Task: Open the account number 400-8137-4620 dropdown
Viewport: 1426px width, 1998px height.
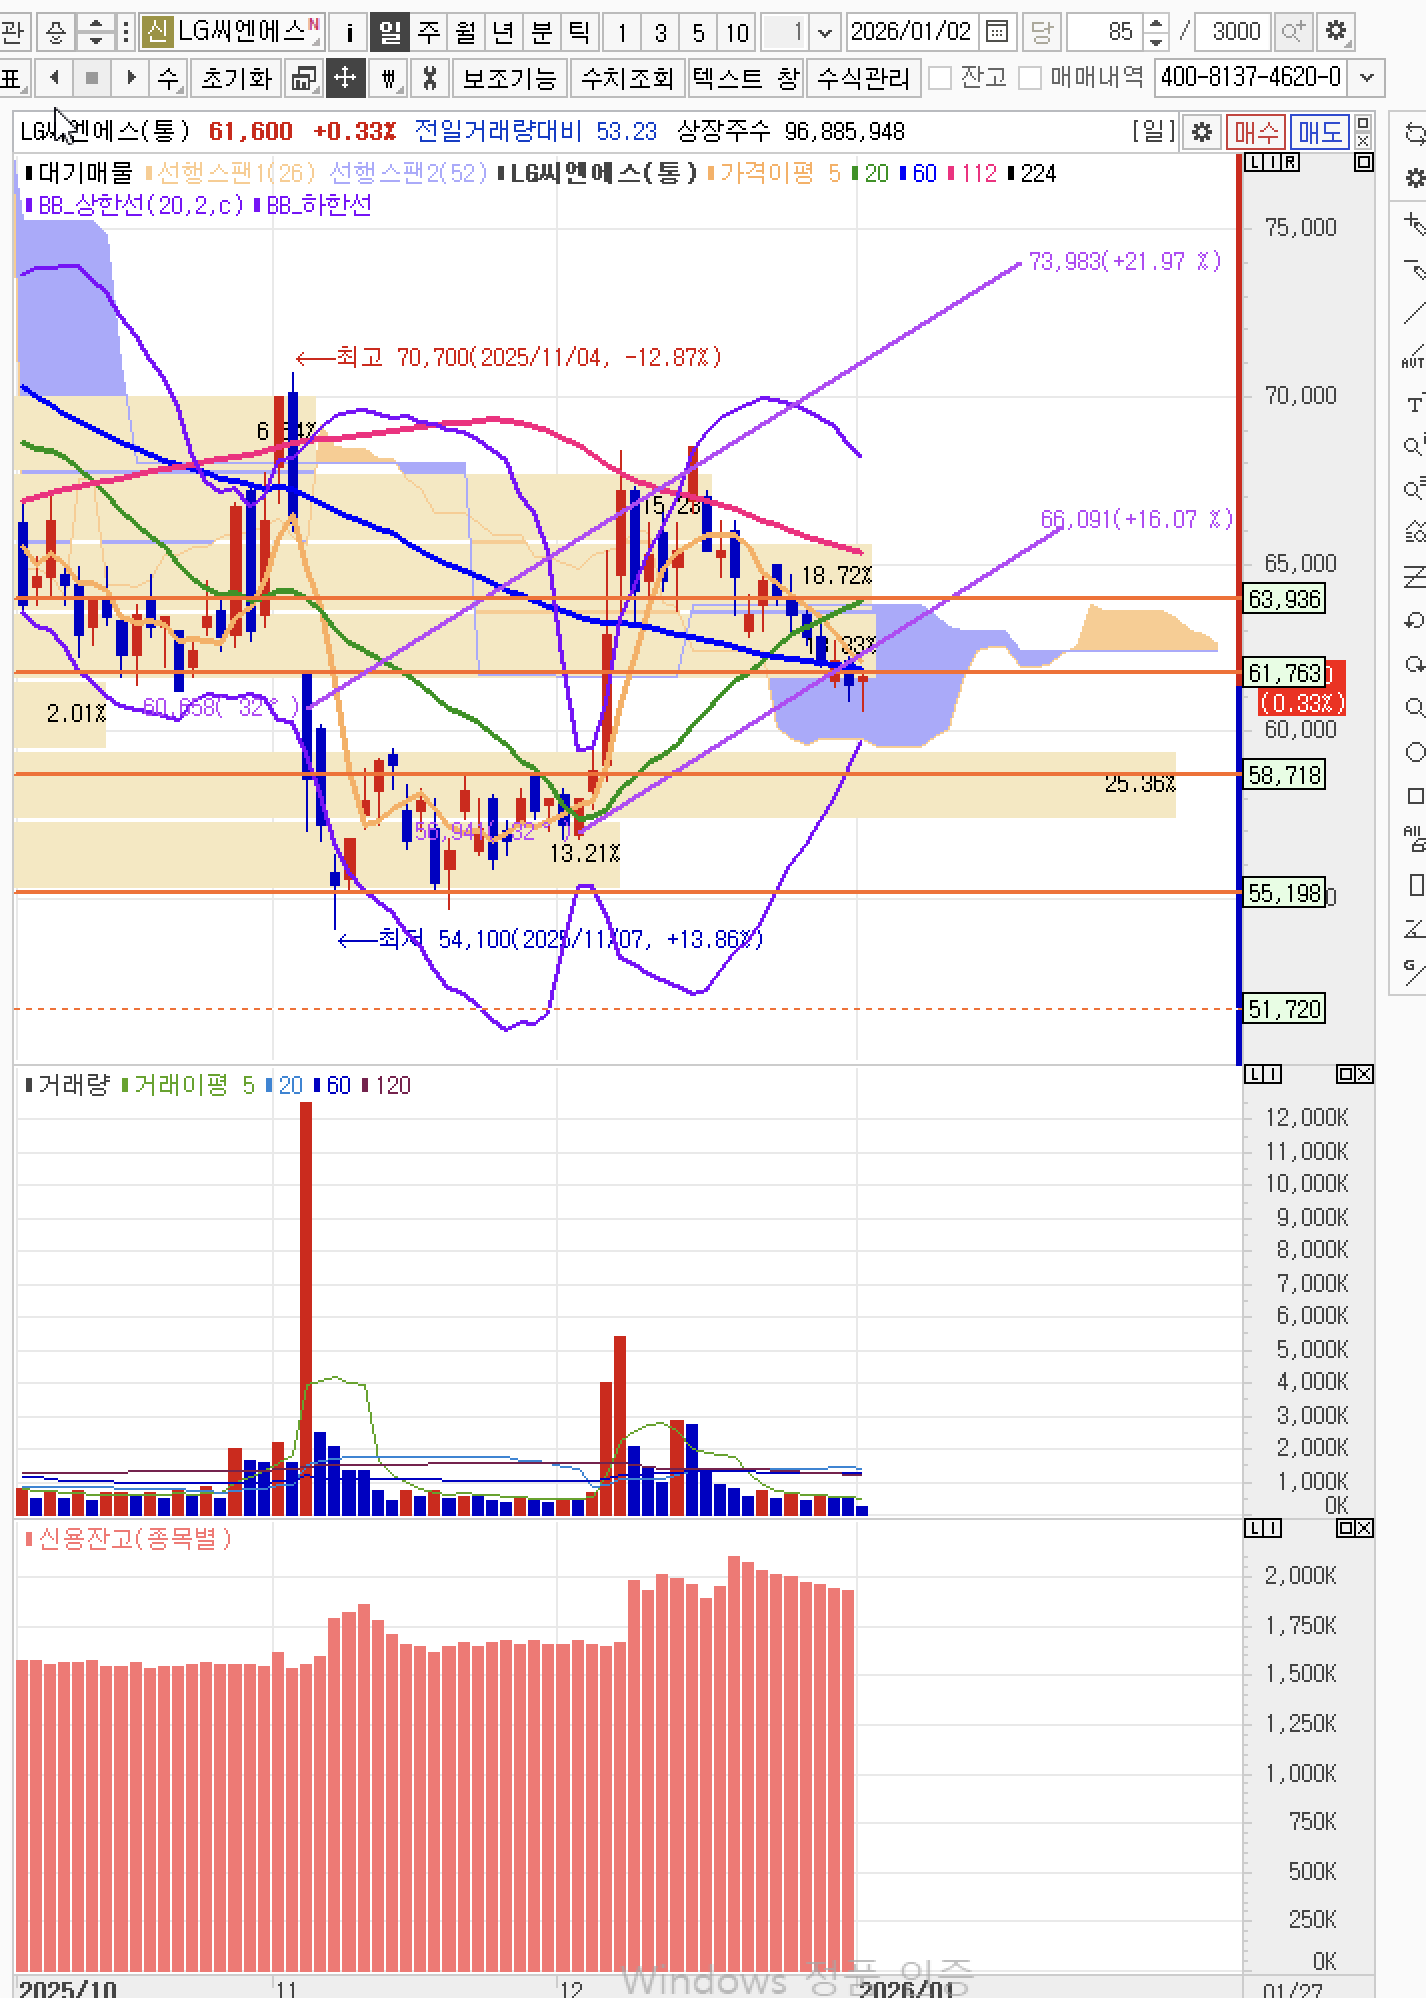Action: (1368, 78)
